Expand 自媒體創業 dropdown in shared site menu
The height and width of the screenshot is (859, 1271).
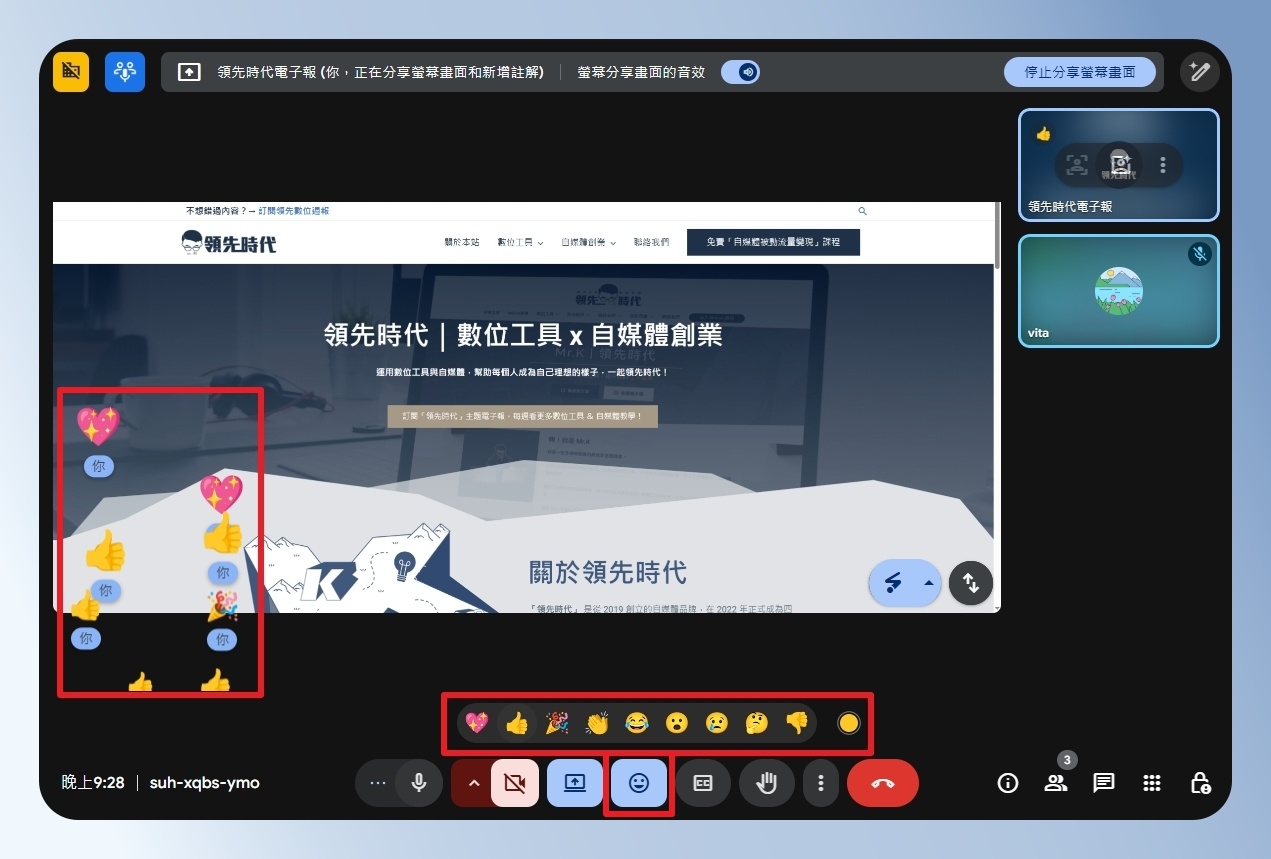point(589,242)
